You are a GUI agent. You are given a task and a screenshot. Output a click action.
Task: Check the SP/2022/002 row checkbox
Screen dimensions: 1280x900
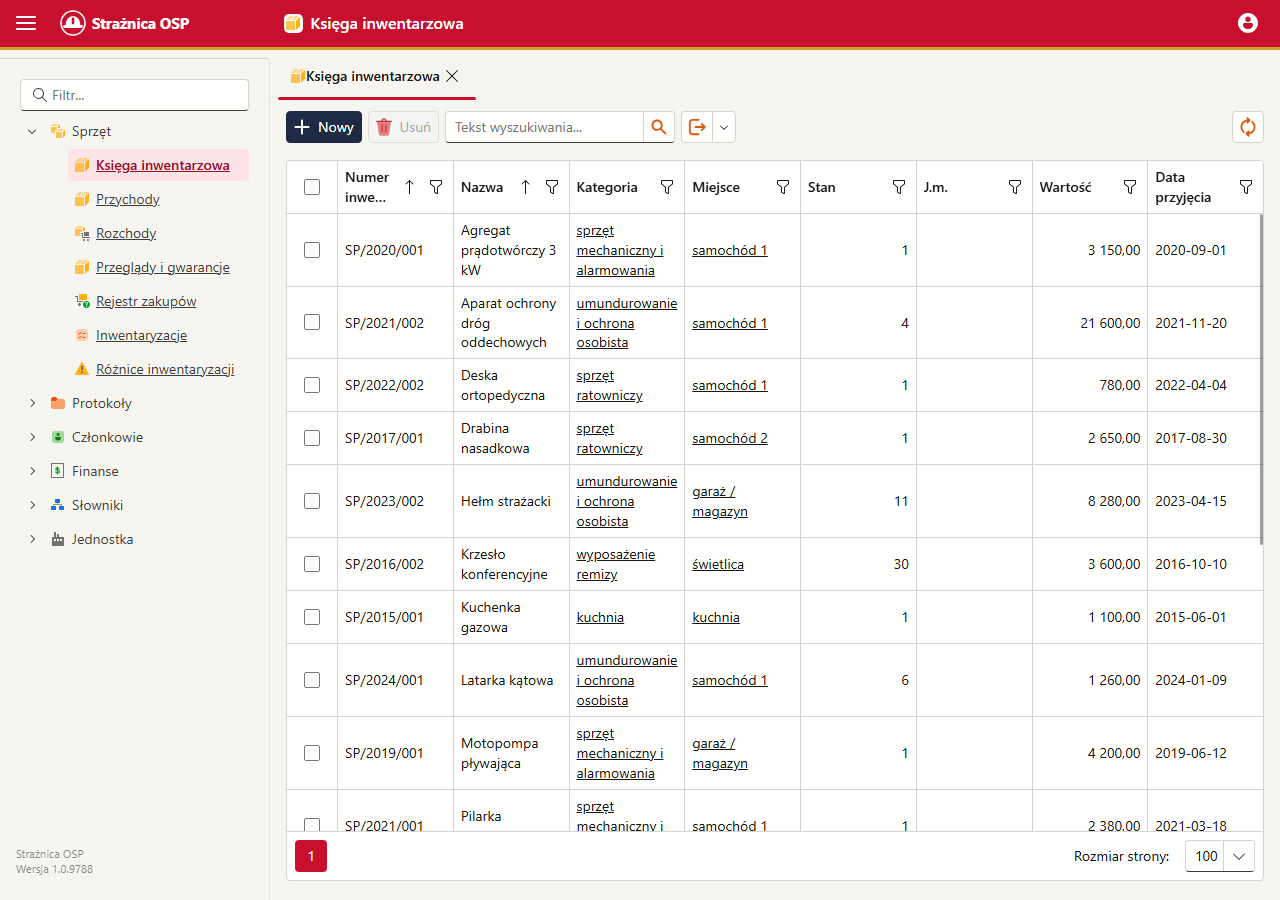point(312,385)
